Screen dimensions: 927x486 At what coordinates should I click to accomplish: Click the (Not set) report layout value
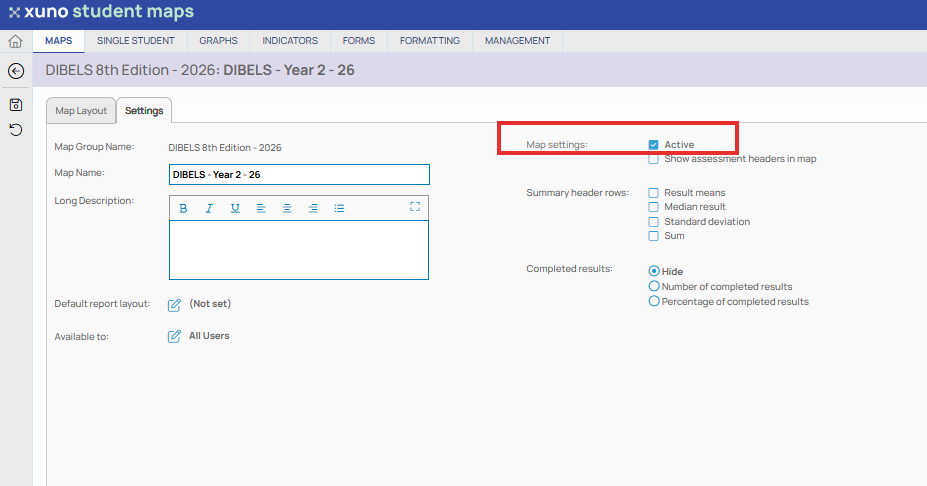[x=210, y=304]
